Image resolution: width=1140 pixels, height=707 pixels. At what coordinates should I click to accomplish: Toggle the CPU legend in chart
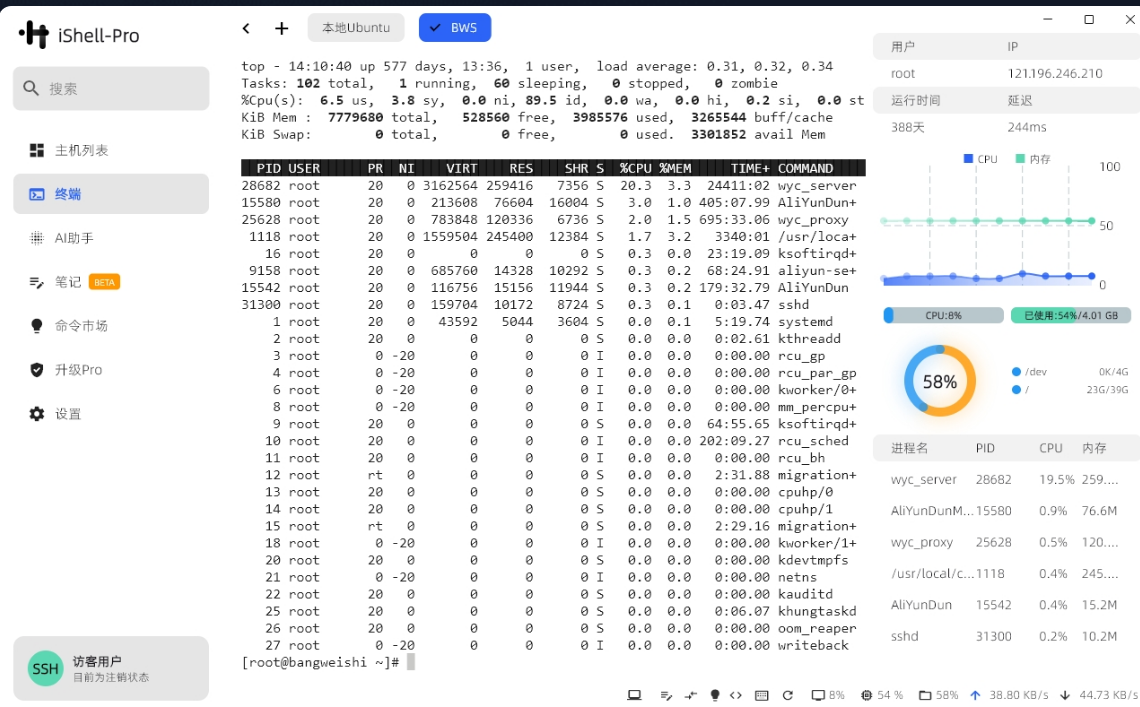click(980, 159)
